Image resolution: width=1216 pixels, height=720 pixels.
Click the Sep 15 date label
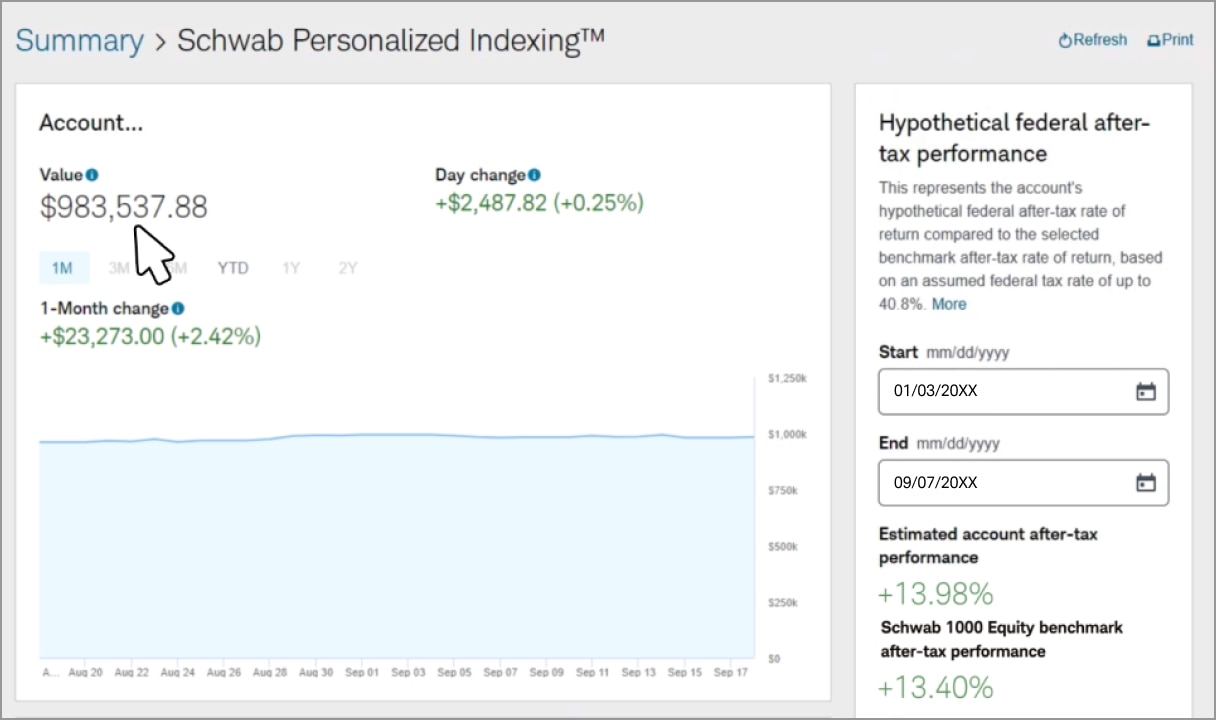click(x=684, y=673)
